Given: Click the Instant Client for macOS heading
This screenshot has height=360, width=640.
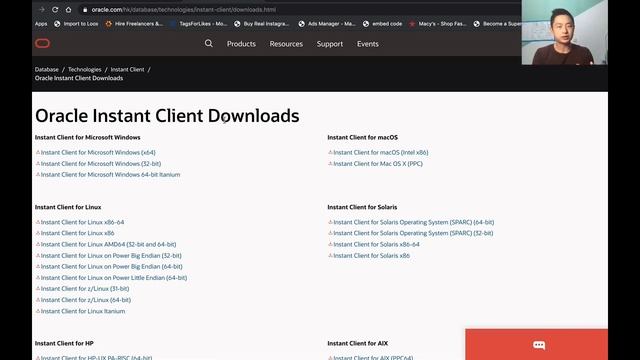Looking at the screenshot, I should click(x=362, y=137).
